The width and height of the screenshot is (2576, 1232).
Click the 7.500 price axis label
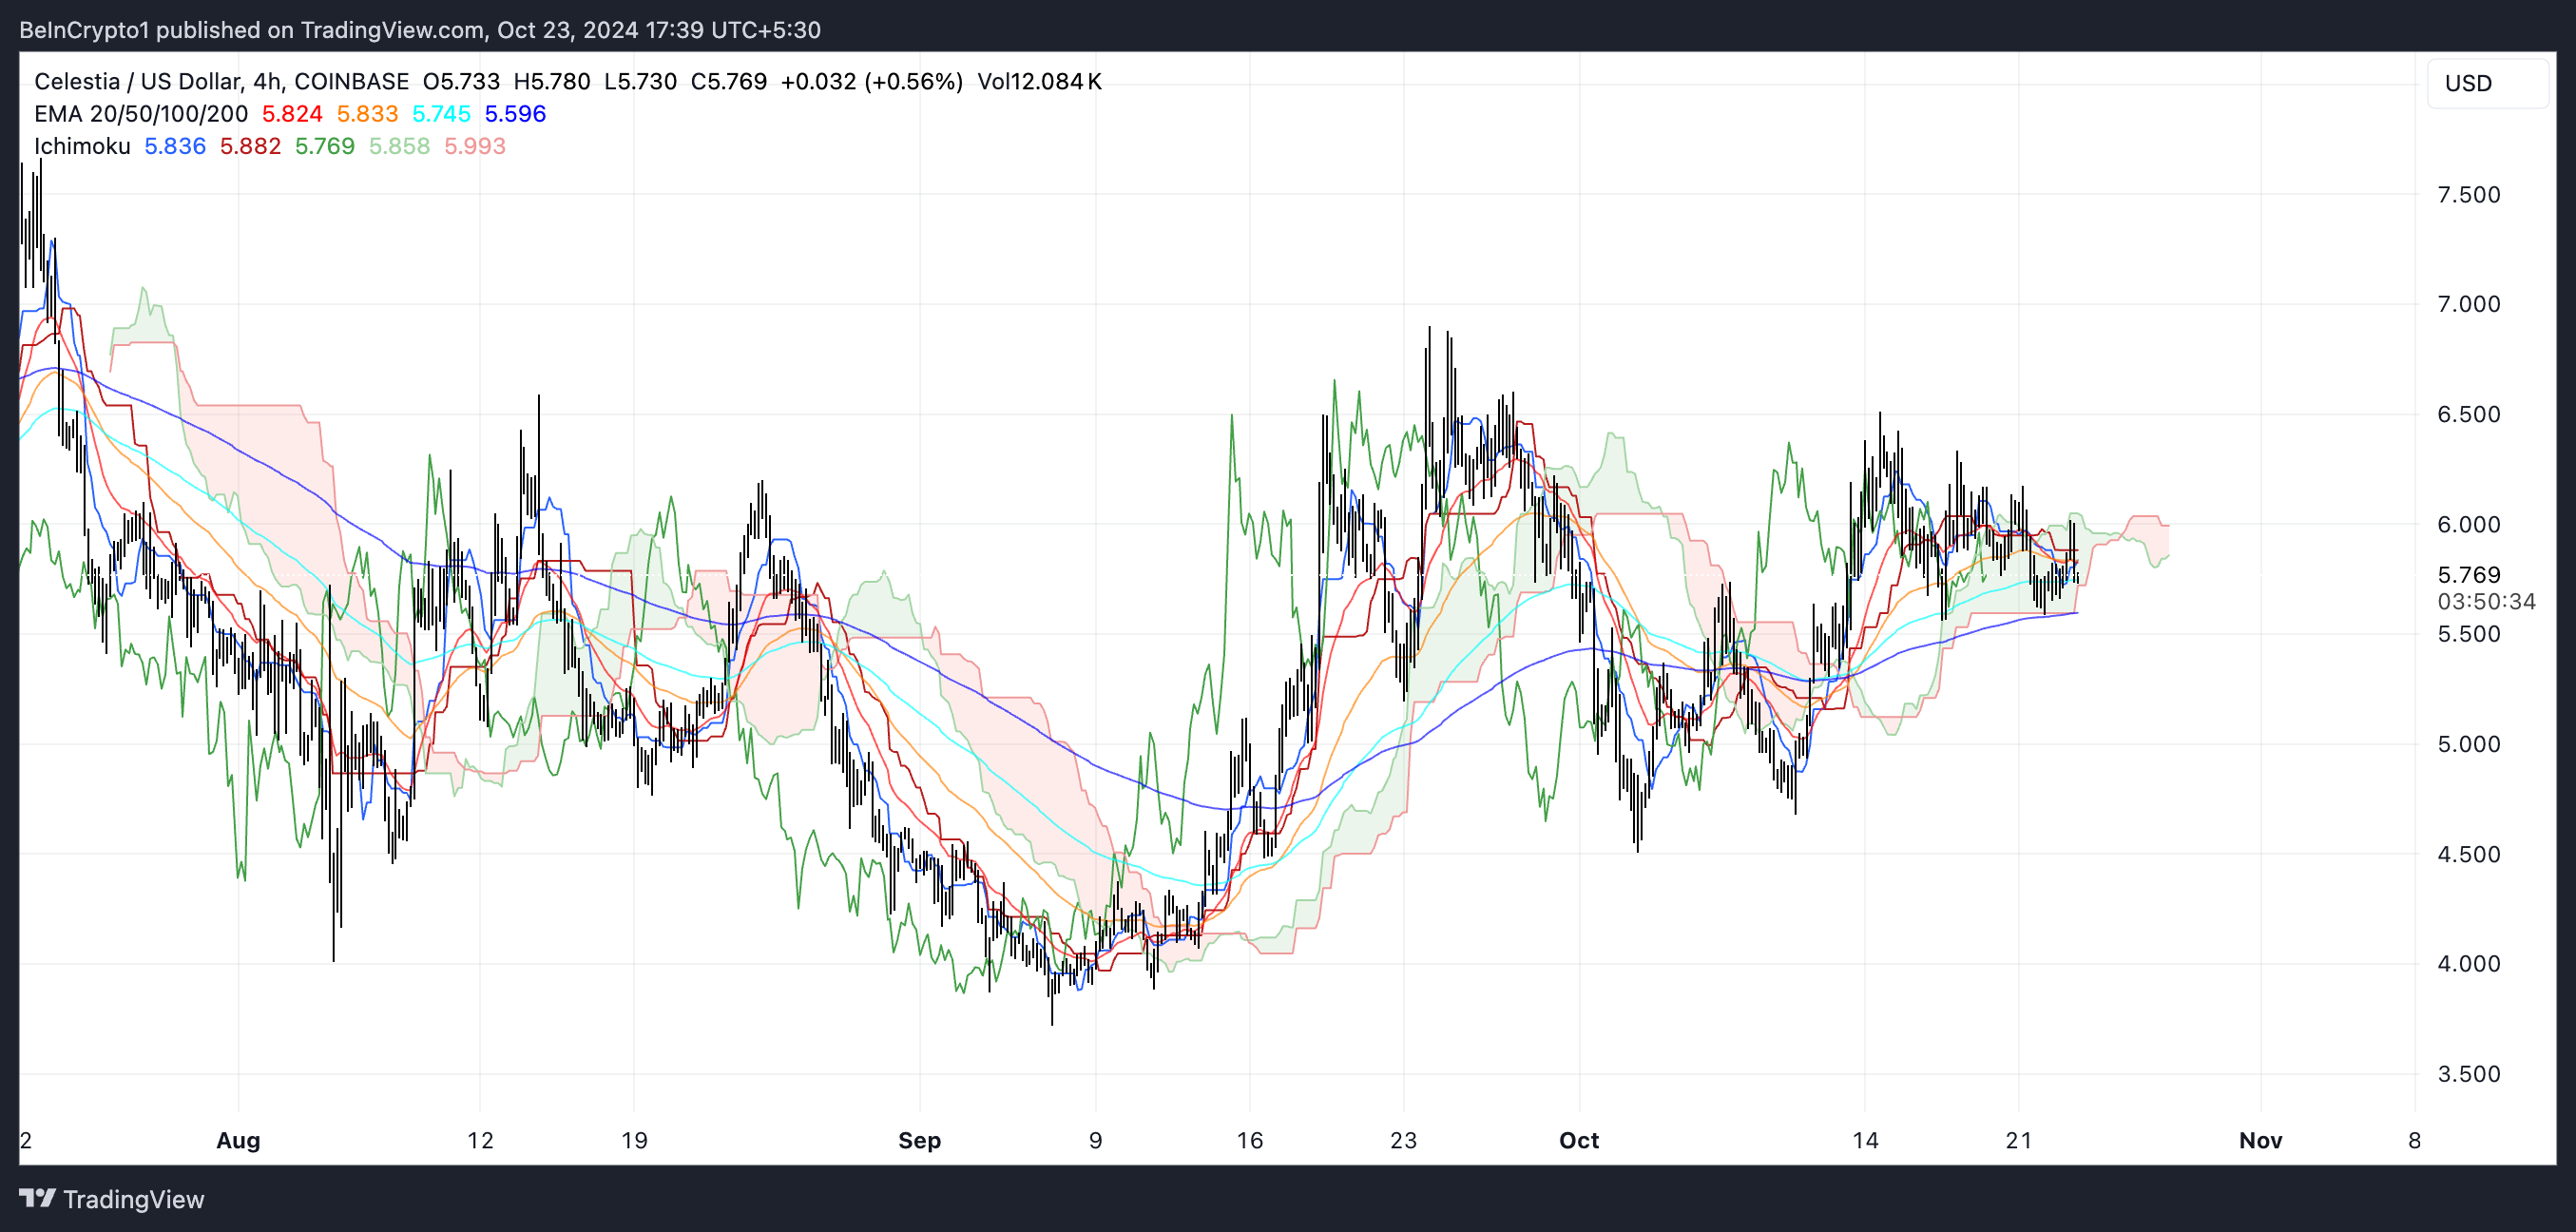[x=2468, y=195]
